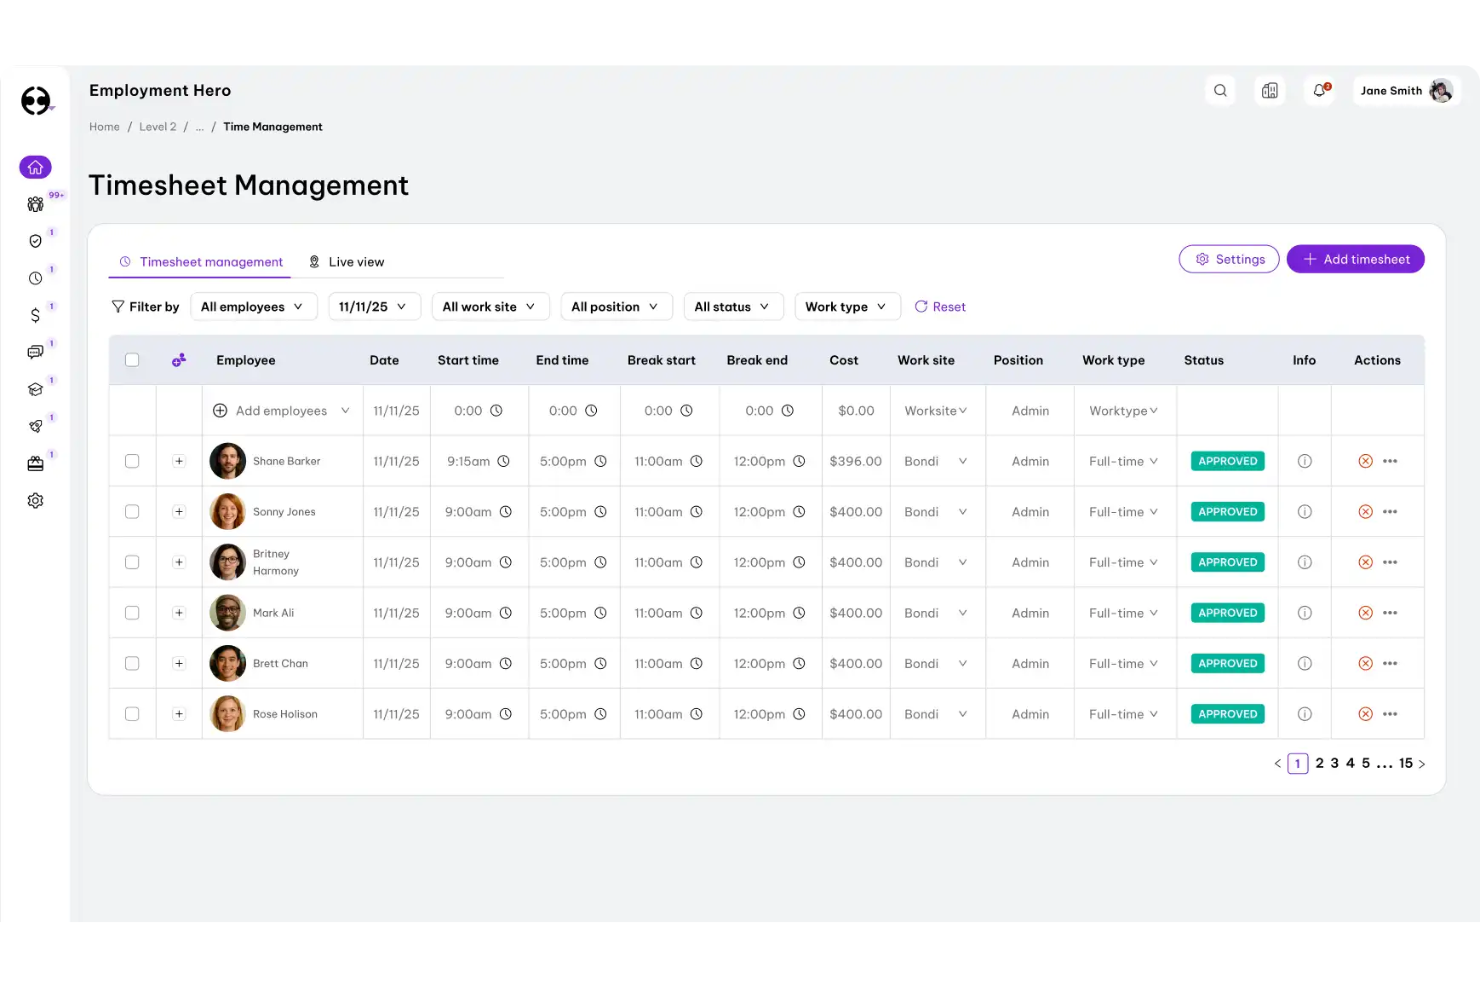
Task: Open the dollar sign payroll sidebar icon
Action: tap(35, 315)
